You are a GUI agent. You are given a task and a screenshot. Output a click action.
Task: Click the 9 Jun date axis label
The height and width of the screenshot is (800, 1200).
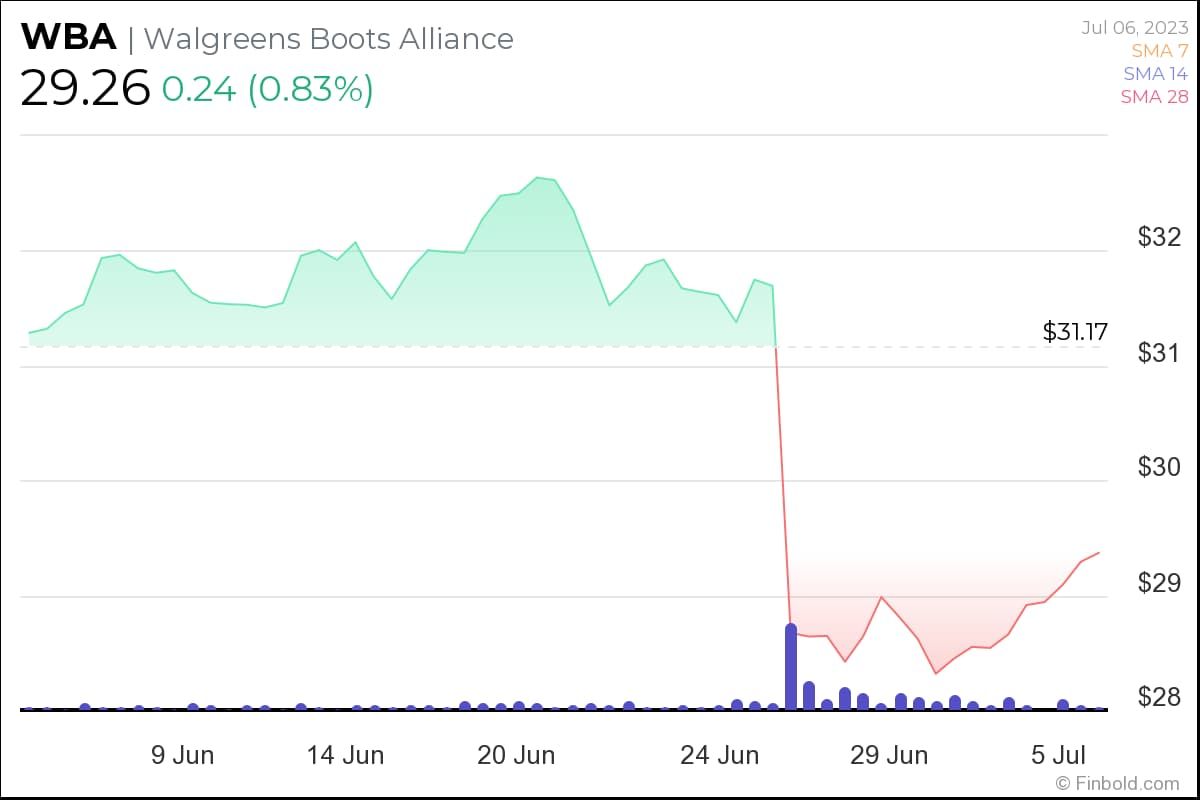[182, 755]
